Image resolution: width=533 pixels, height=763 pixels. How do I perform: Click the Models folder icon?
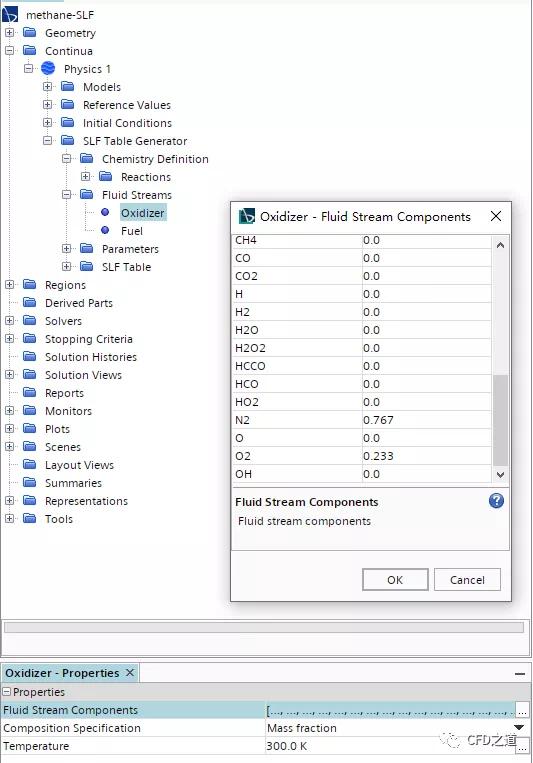click(68, 87)
